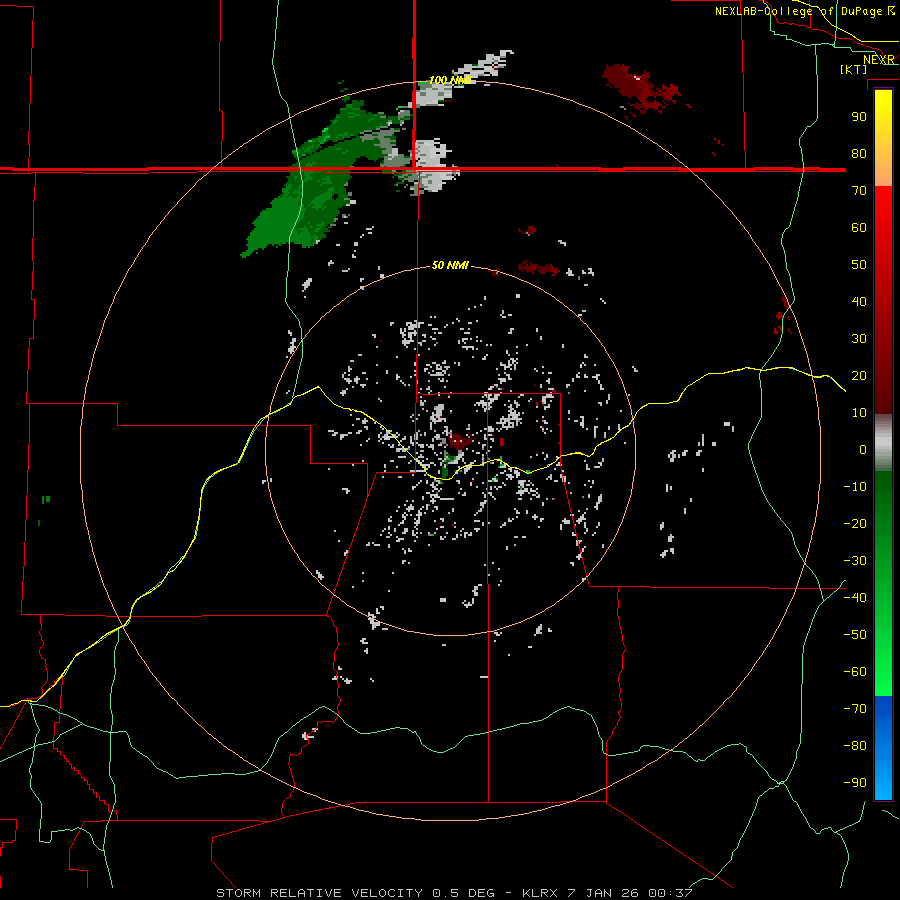Click the -70 scale label
Viewport: 900px width, 900px height.
(855, 709)
